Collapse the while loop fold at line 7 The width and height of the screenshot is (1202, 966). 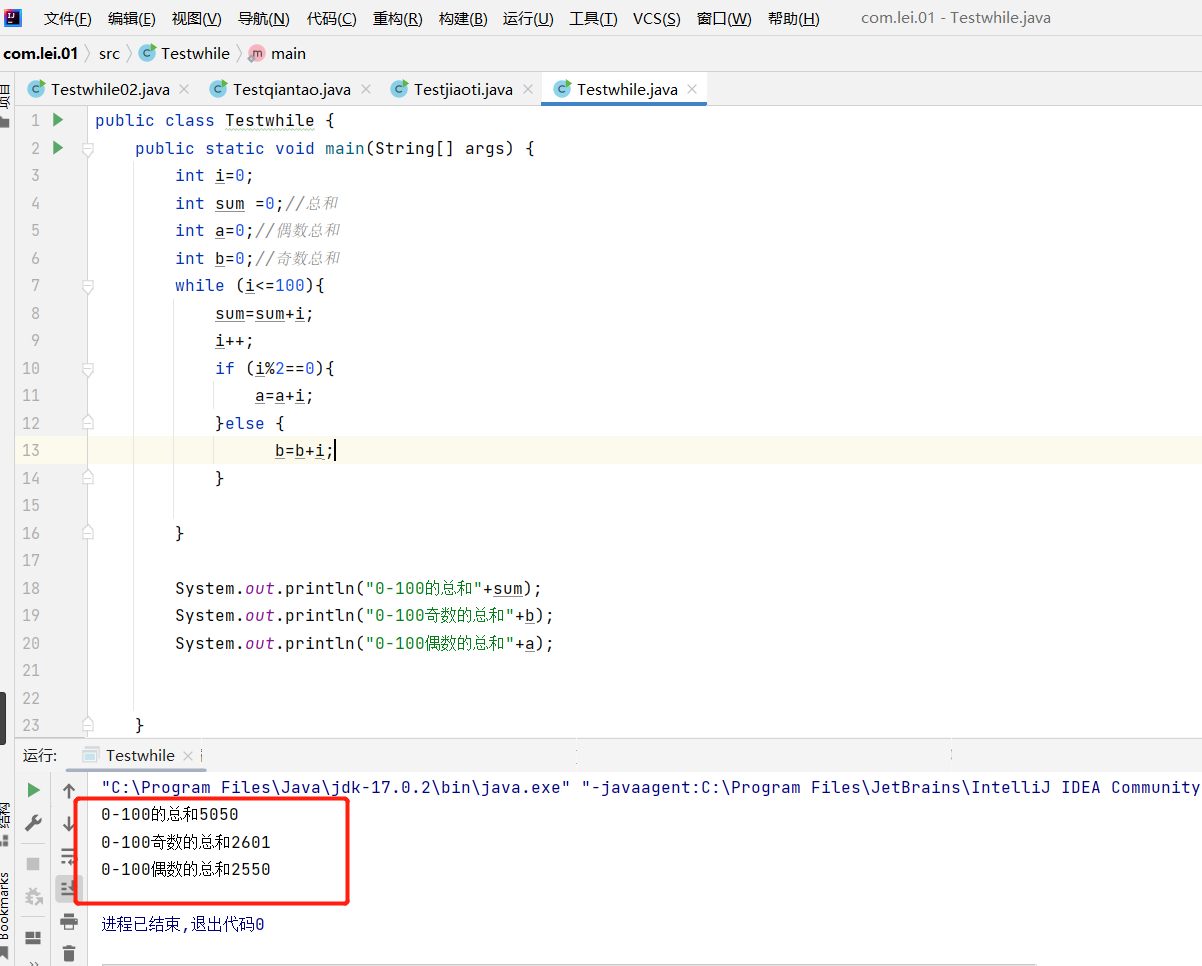(x=88, y=286)
